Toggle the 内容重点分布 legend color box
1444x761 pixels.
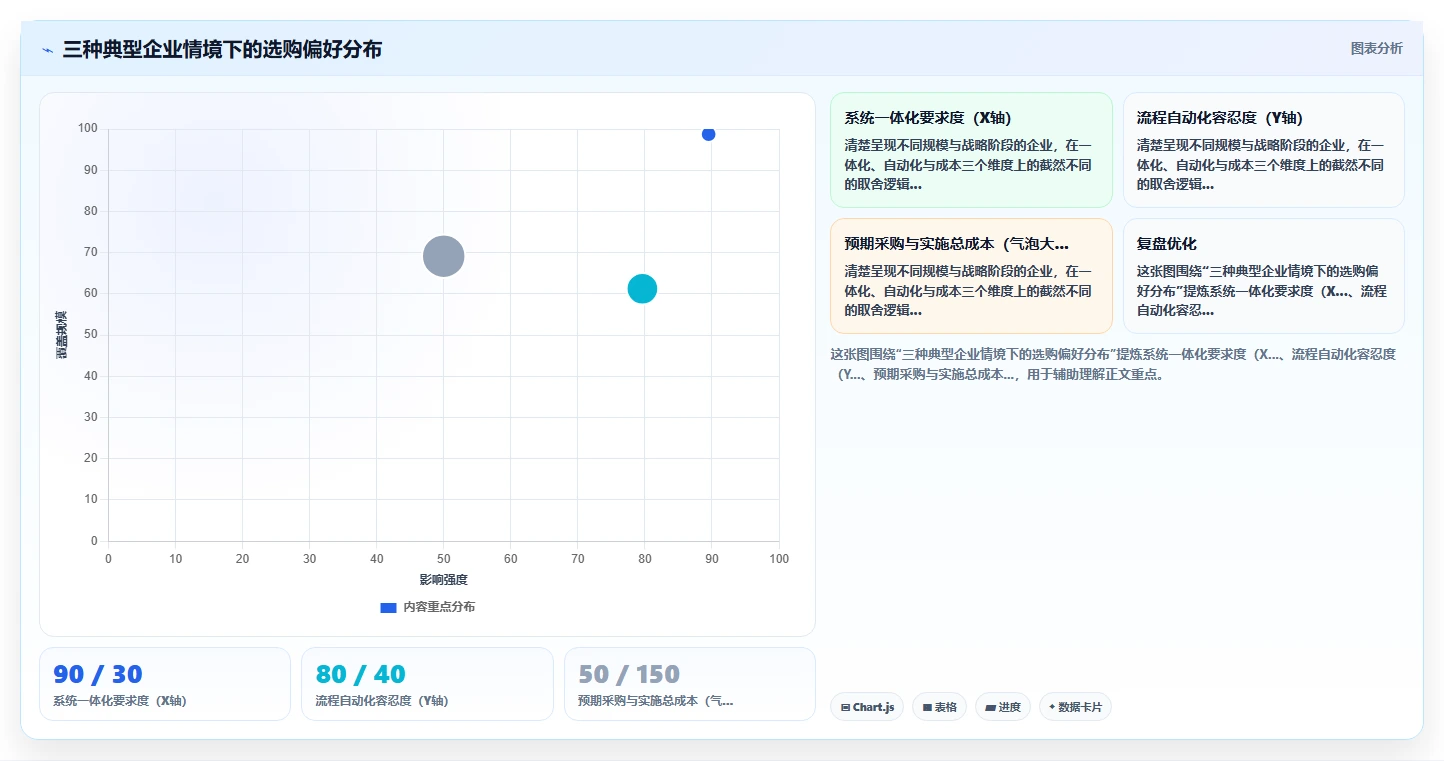click(388, 607)
